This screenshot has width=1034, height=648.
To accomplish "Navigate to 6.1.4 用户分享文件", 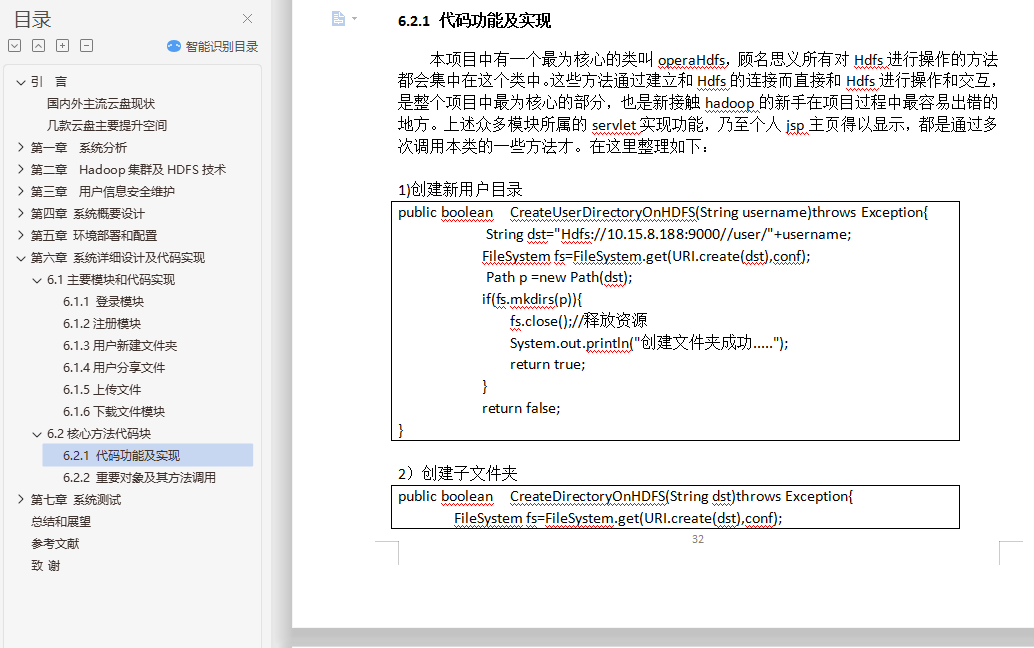I will 114,368.
